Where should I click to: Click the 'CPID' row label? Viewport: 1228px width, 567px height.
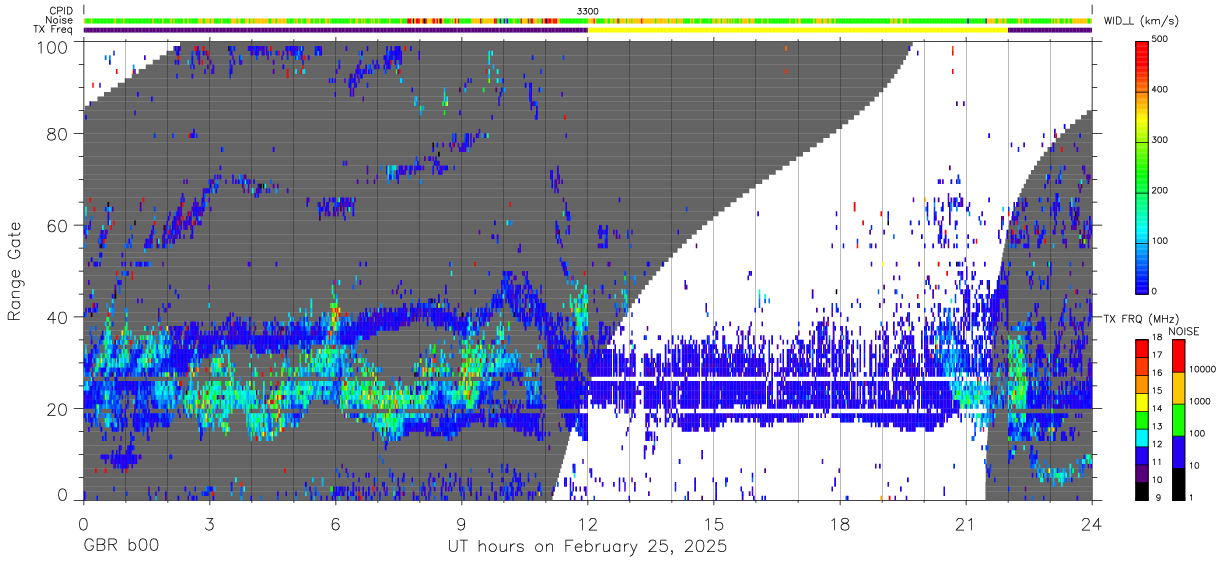[61, 11]
